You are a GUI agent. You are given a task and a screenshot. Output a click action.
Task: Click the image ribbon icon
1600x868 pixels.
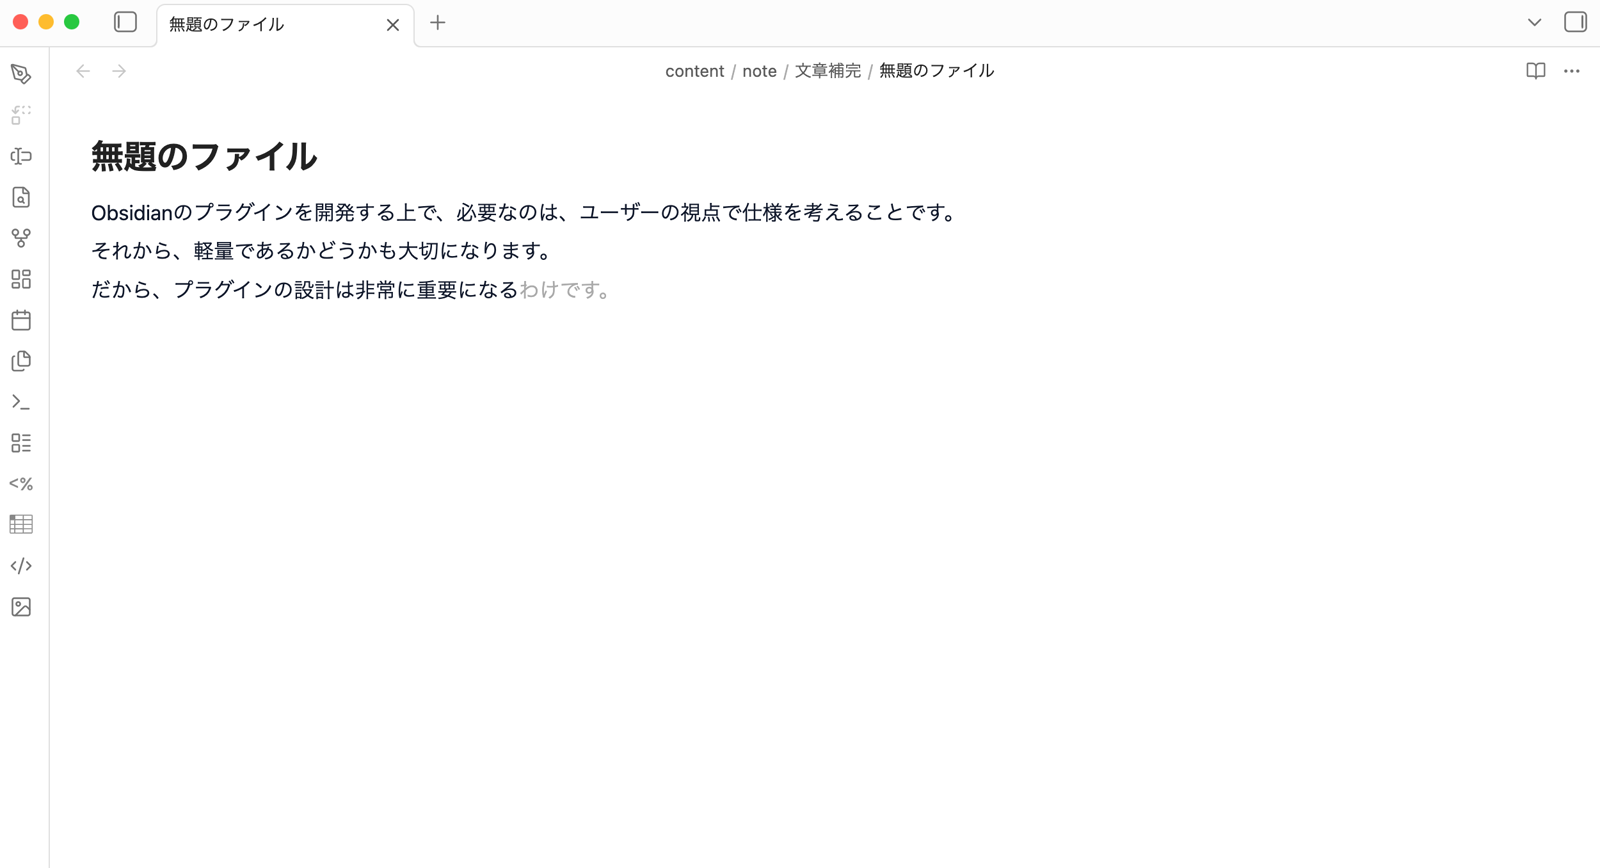21,607
